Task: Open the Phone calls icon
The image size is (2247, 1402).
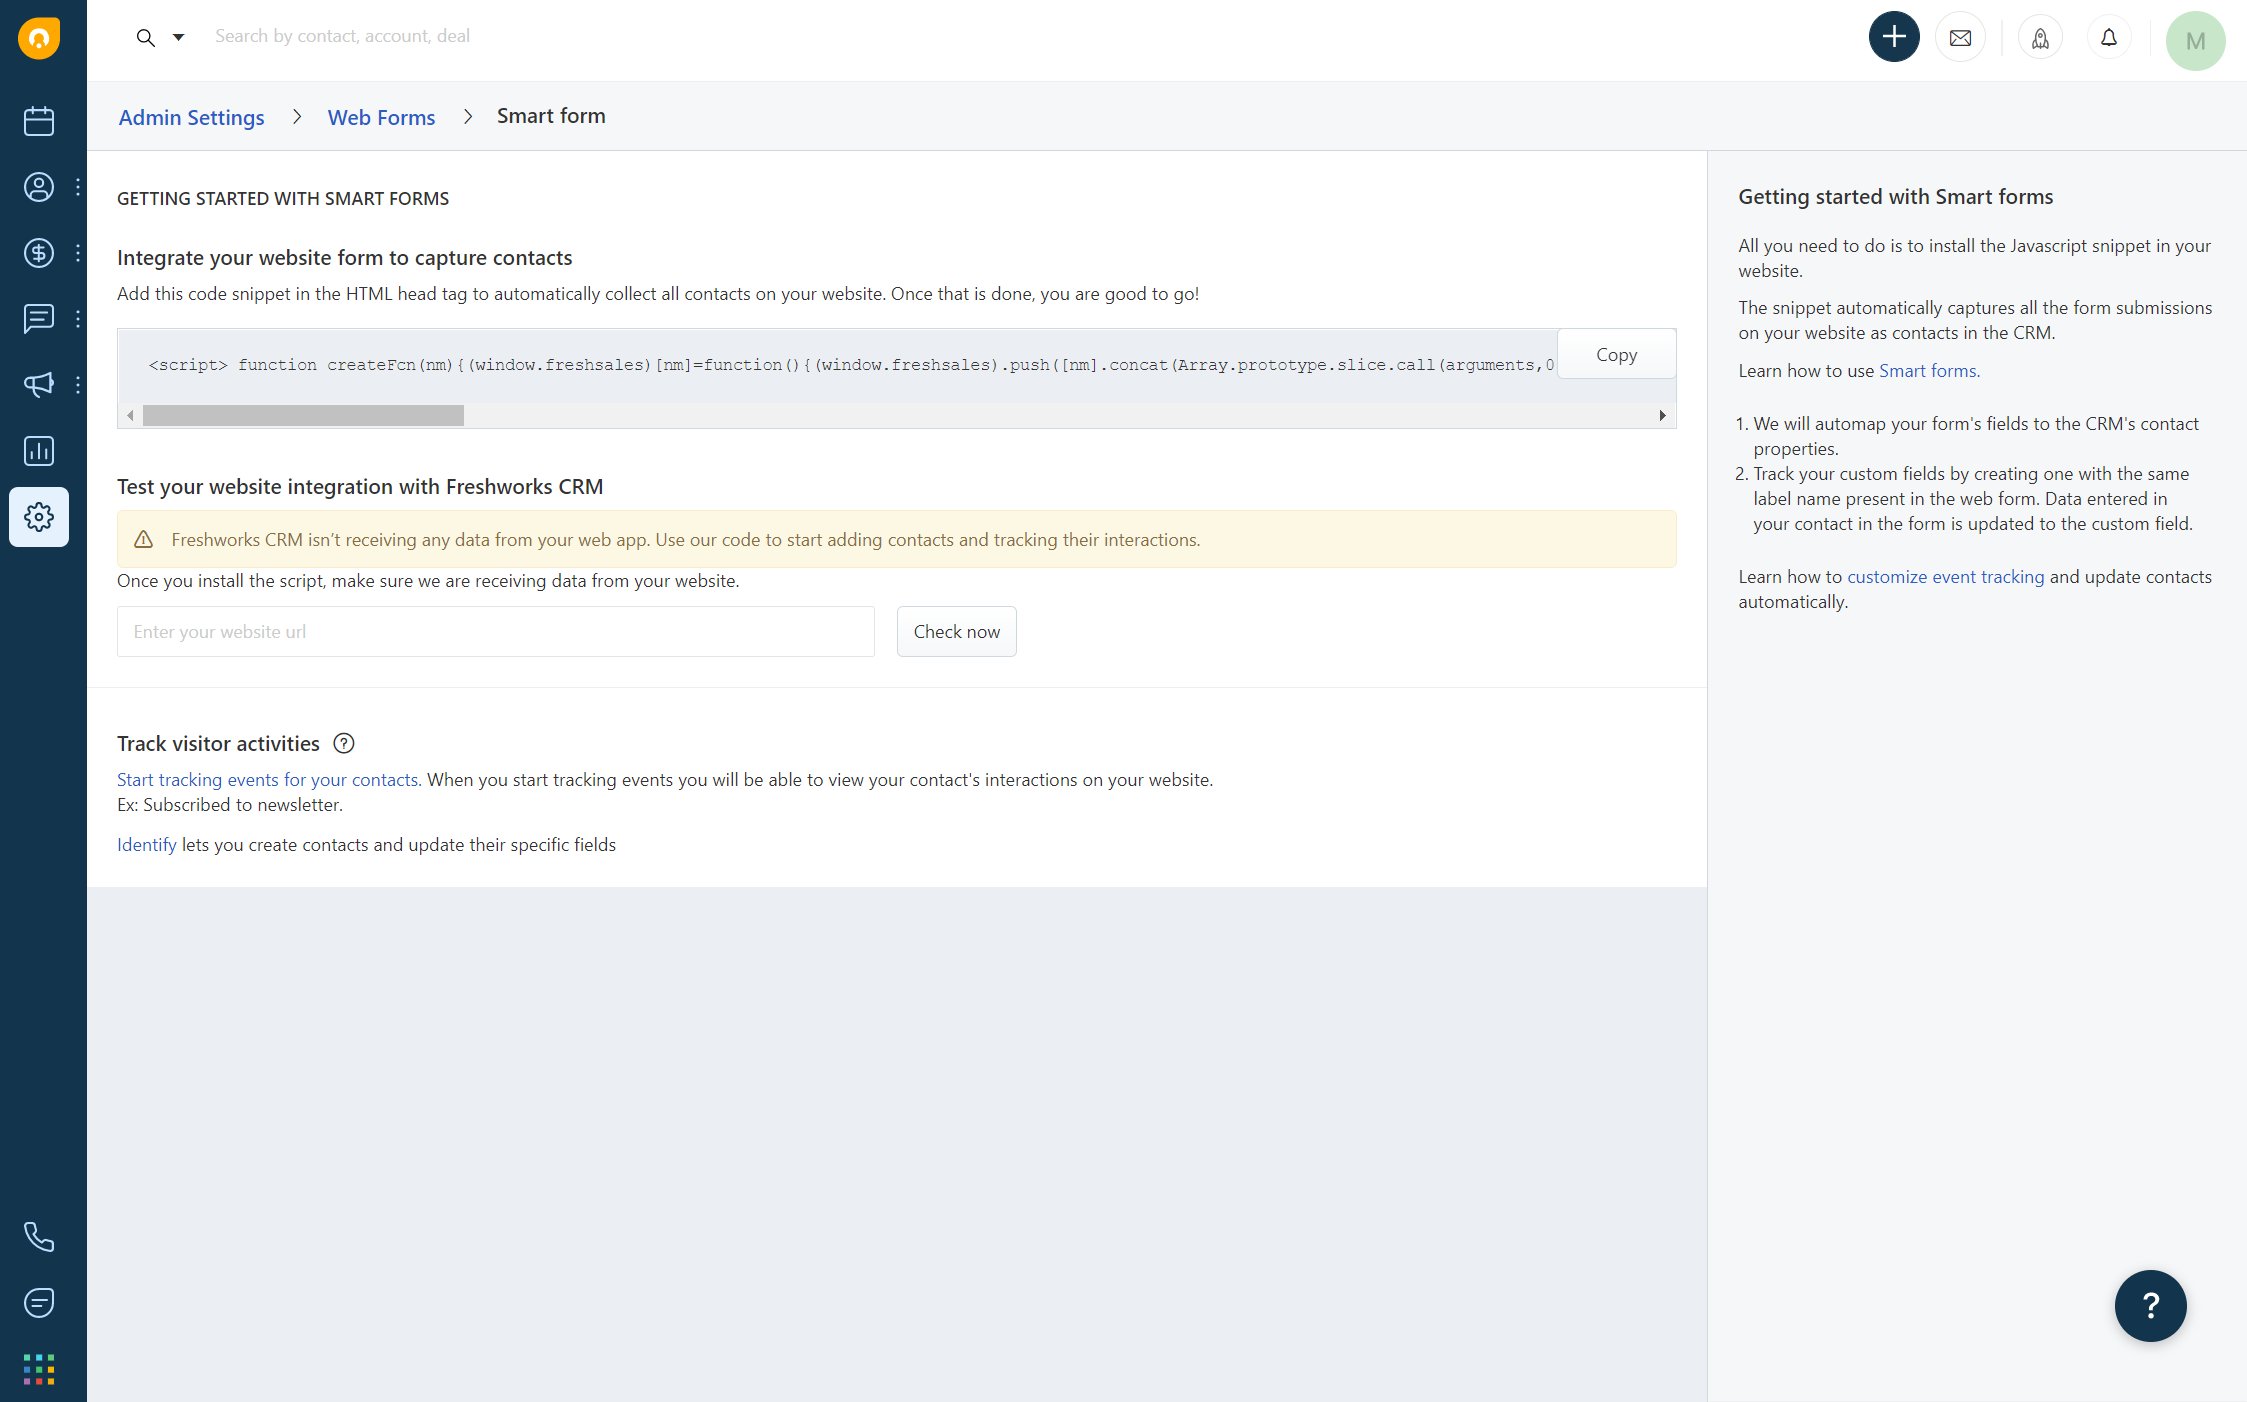Action: (x=38, y=1236)
